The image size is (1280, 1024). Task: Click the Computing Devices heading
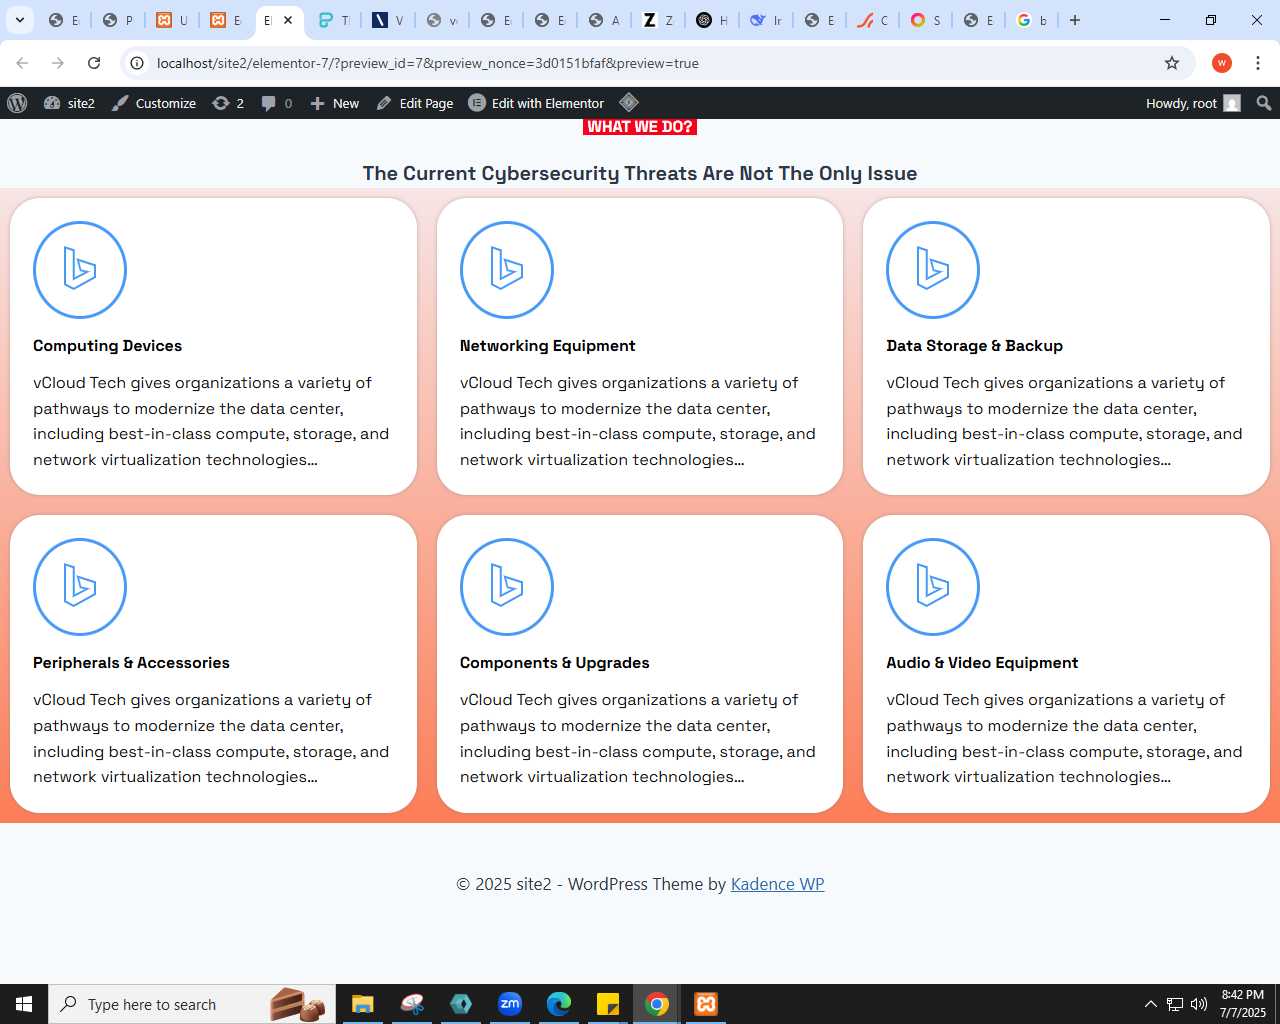point(108,346)
